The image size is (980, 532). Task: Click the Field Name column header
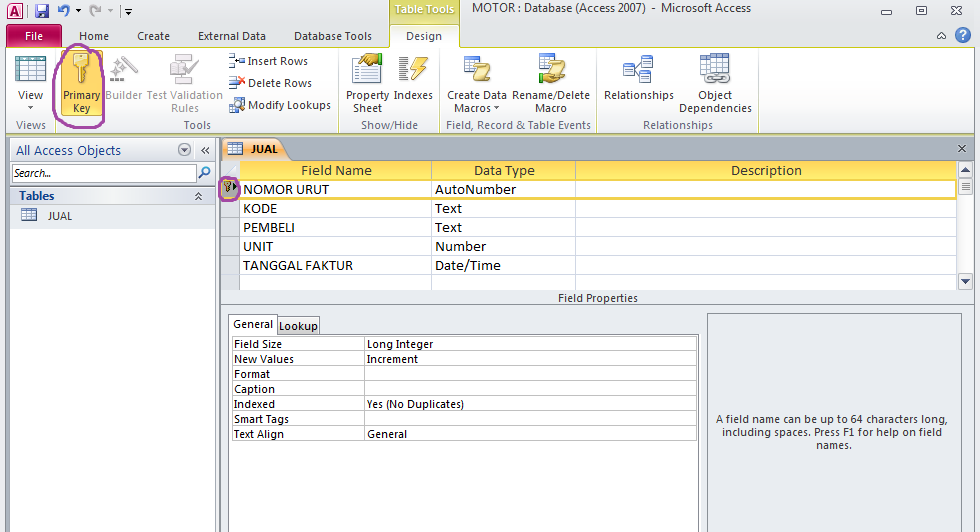(336, 170)
